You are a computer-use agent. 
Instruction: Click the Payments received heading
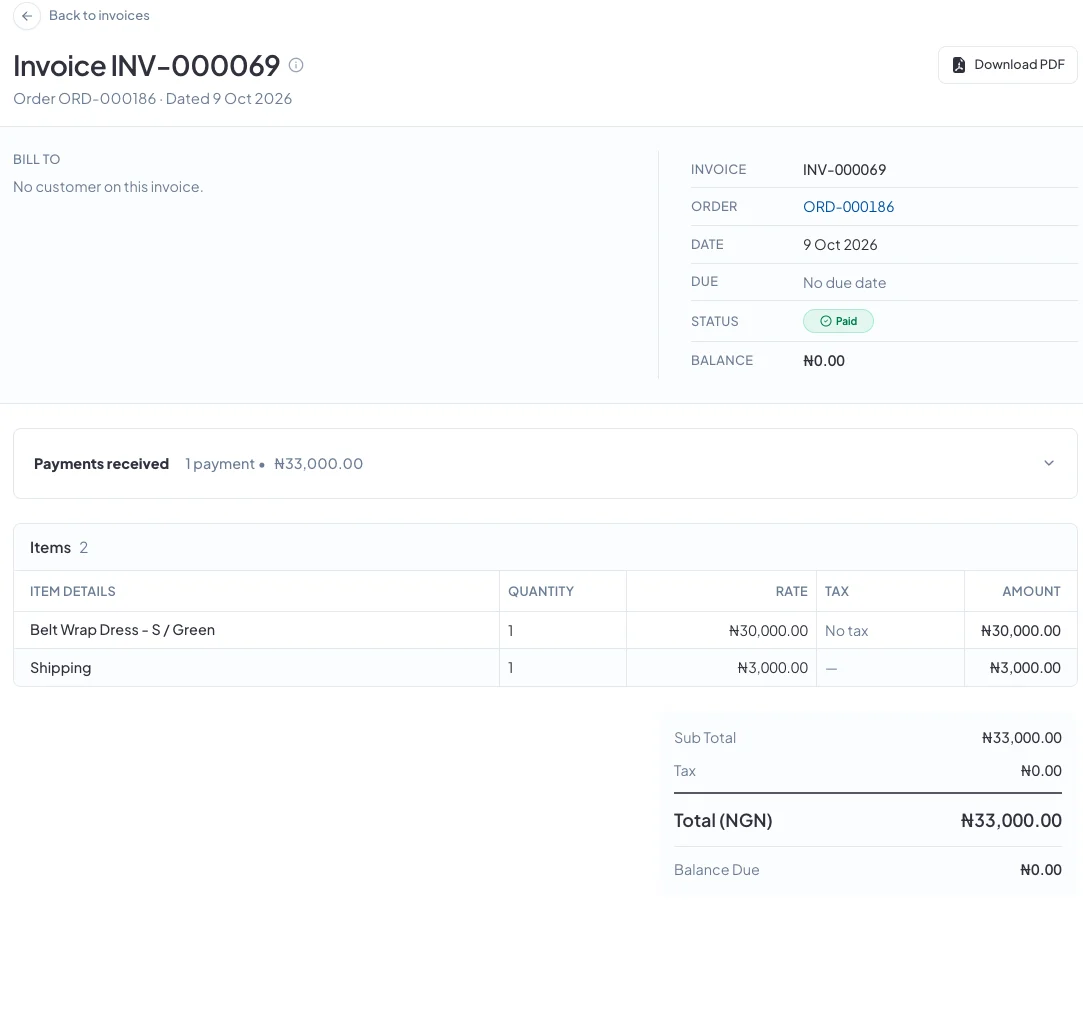[102, 464]
